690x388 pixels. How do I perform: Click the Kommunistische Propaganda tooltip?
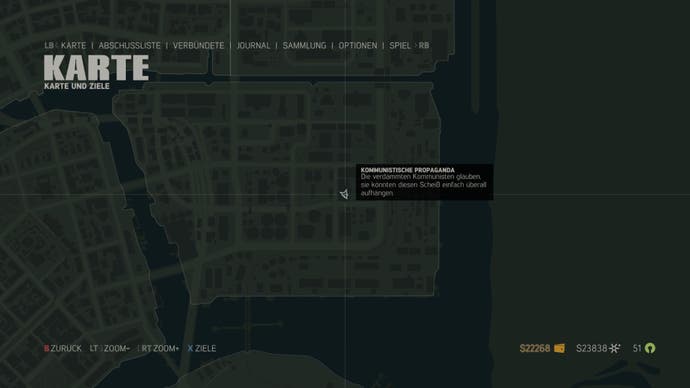click(425, 182)
